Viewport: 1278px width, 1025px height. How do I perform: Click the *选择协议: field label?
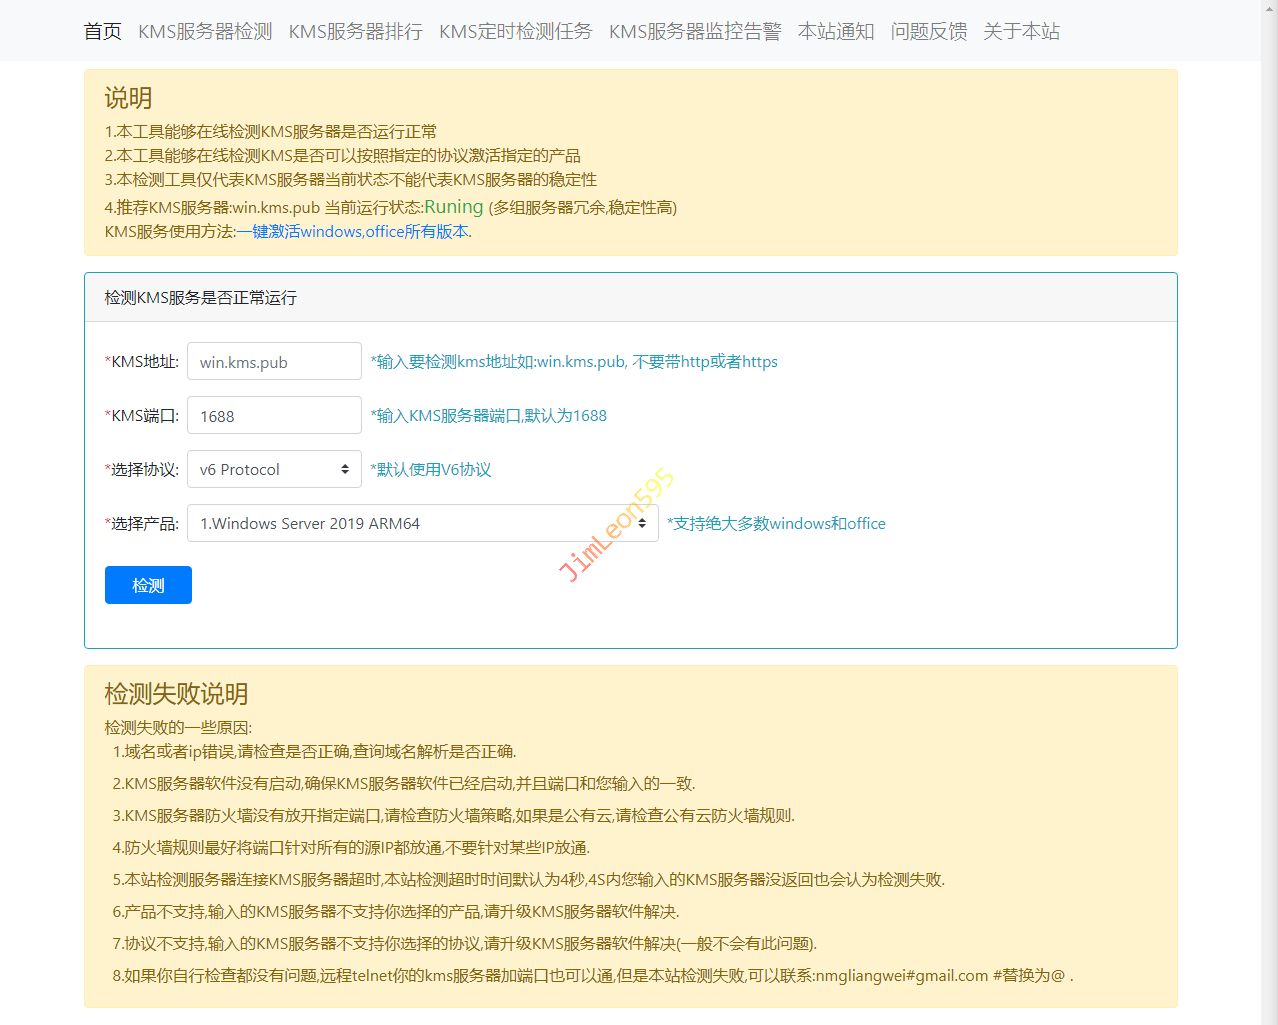[142, 470]
